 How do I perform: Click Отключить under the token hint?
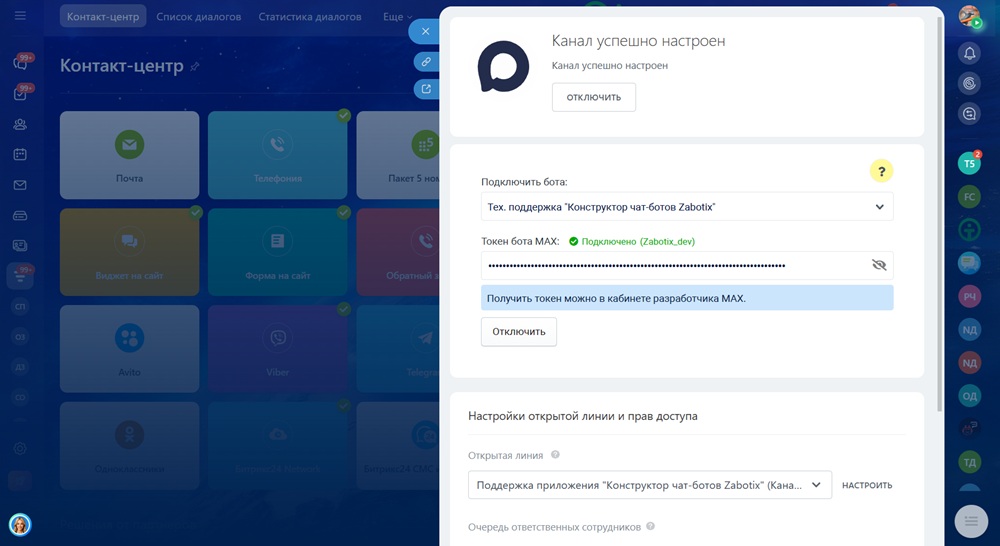(518, 332)
